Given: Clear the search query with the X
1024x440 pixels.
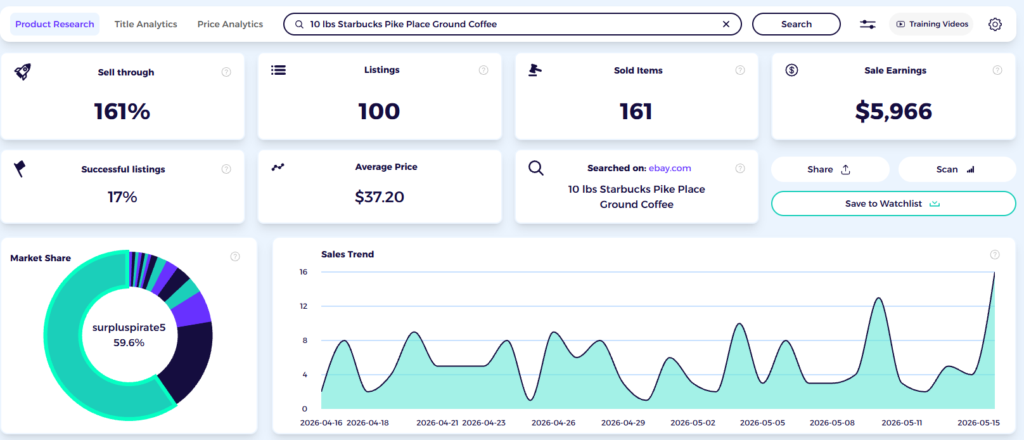Looking at the screenshot, I should coord(726,24).
